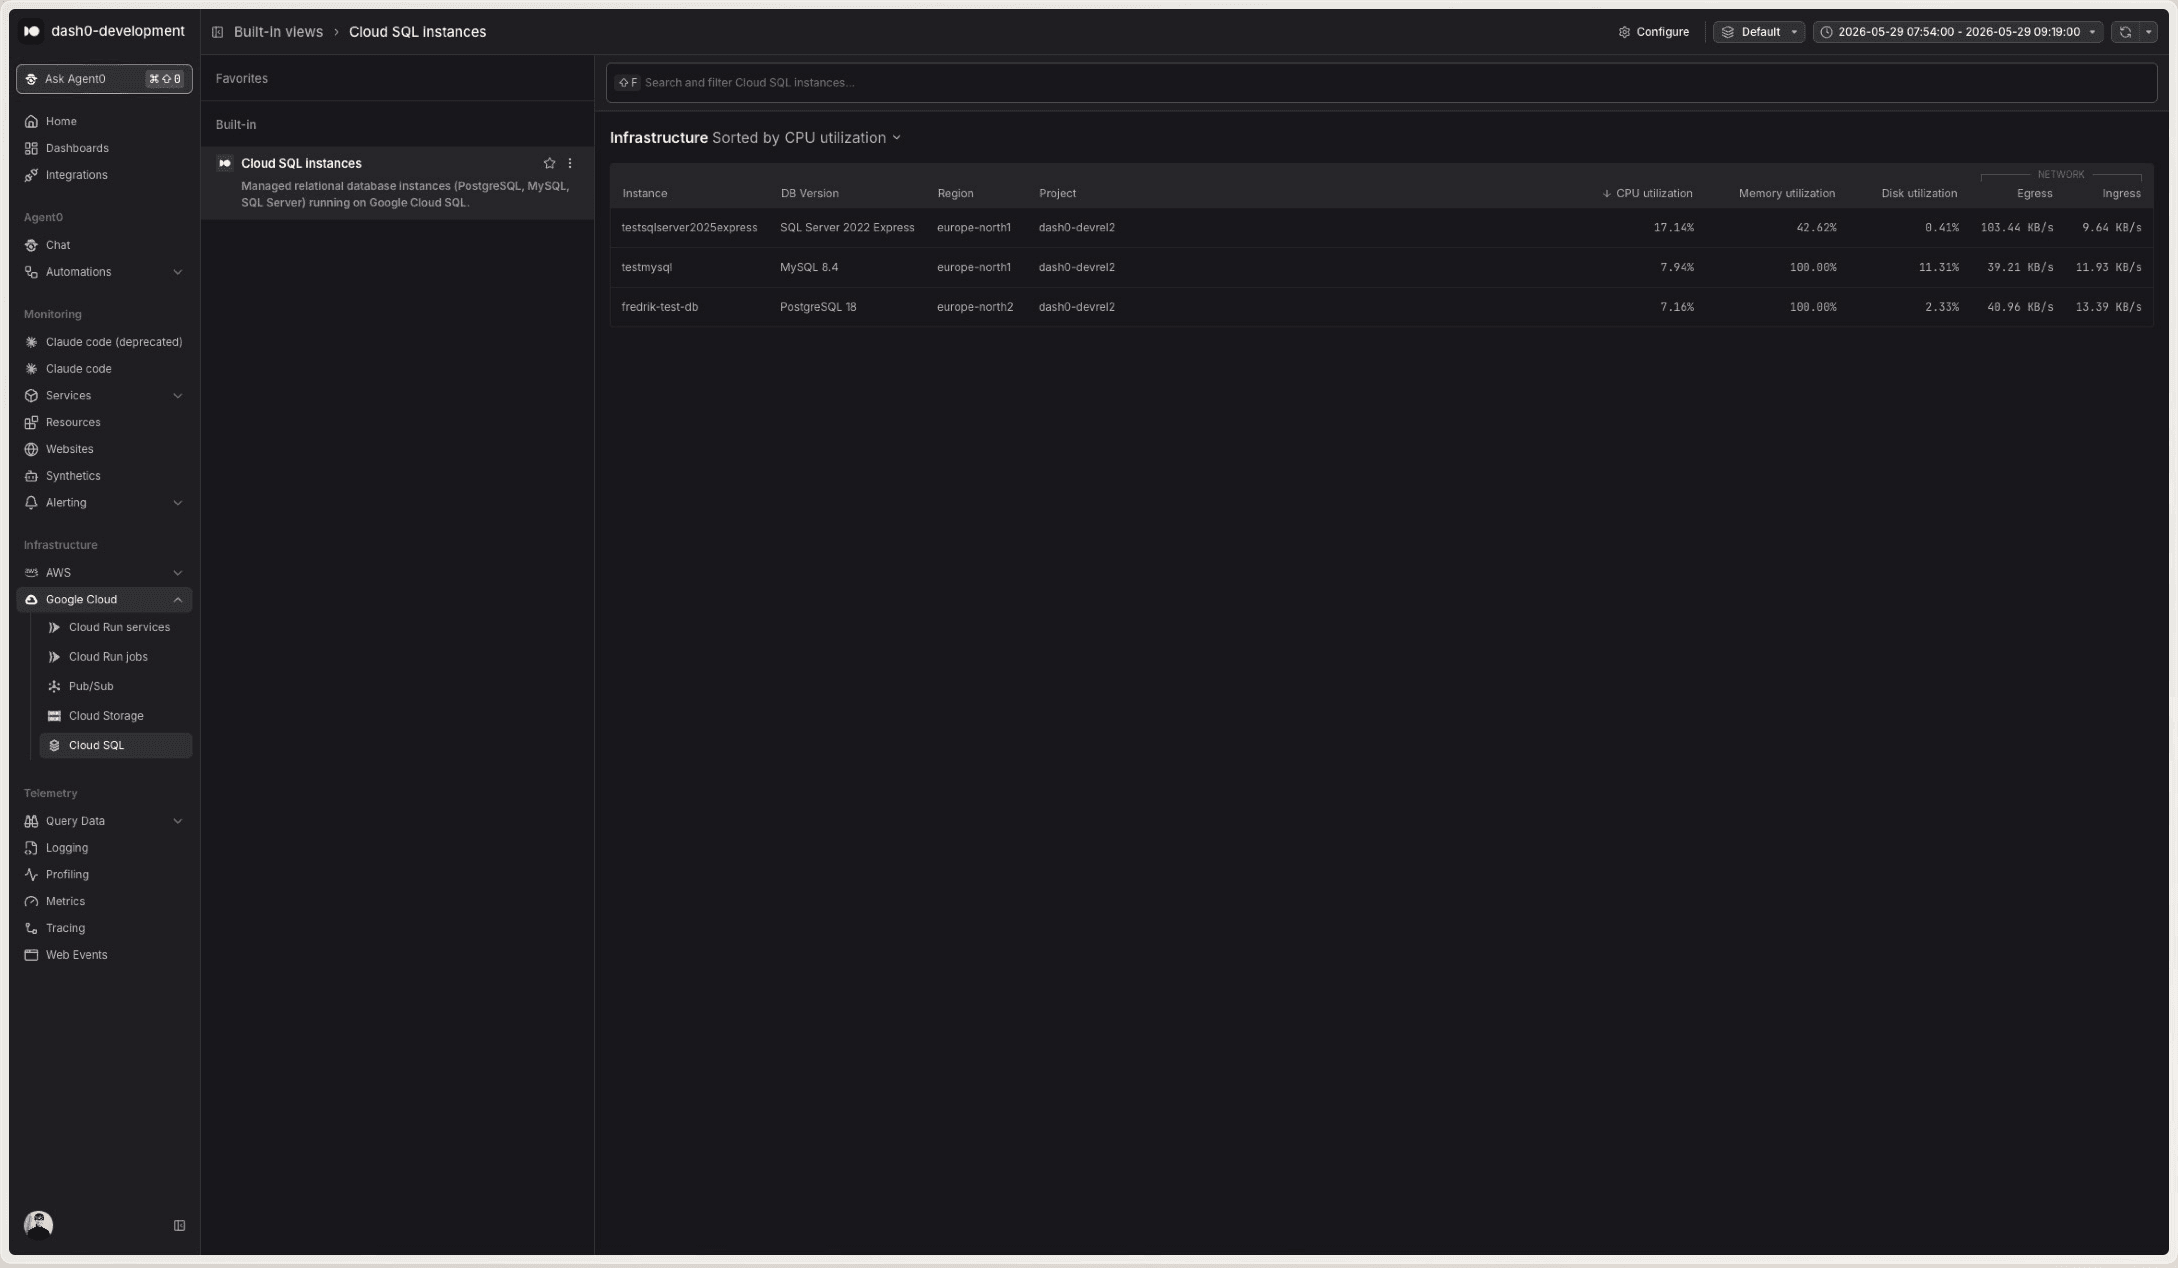
Task: Open the three-dot menu for Cloud SQL instances view
Action: (570, 163)
